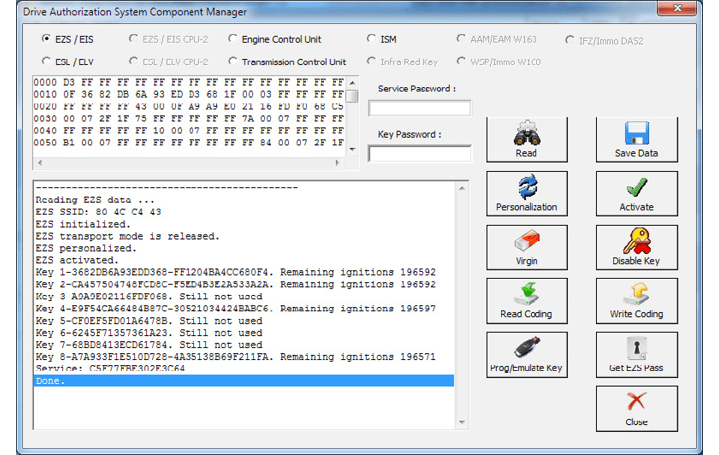The image size is (719, 455).
Task: Choose the Engine Control Unit radio button
Action: tap(234, 39)
